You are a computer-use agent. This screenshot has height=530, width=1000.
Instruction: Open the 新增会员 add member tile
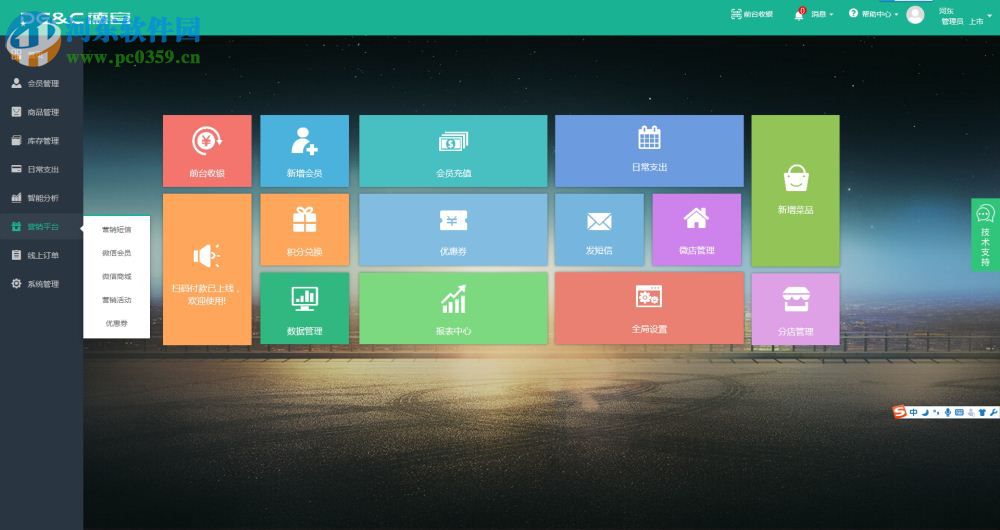304,151
